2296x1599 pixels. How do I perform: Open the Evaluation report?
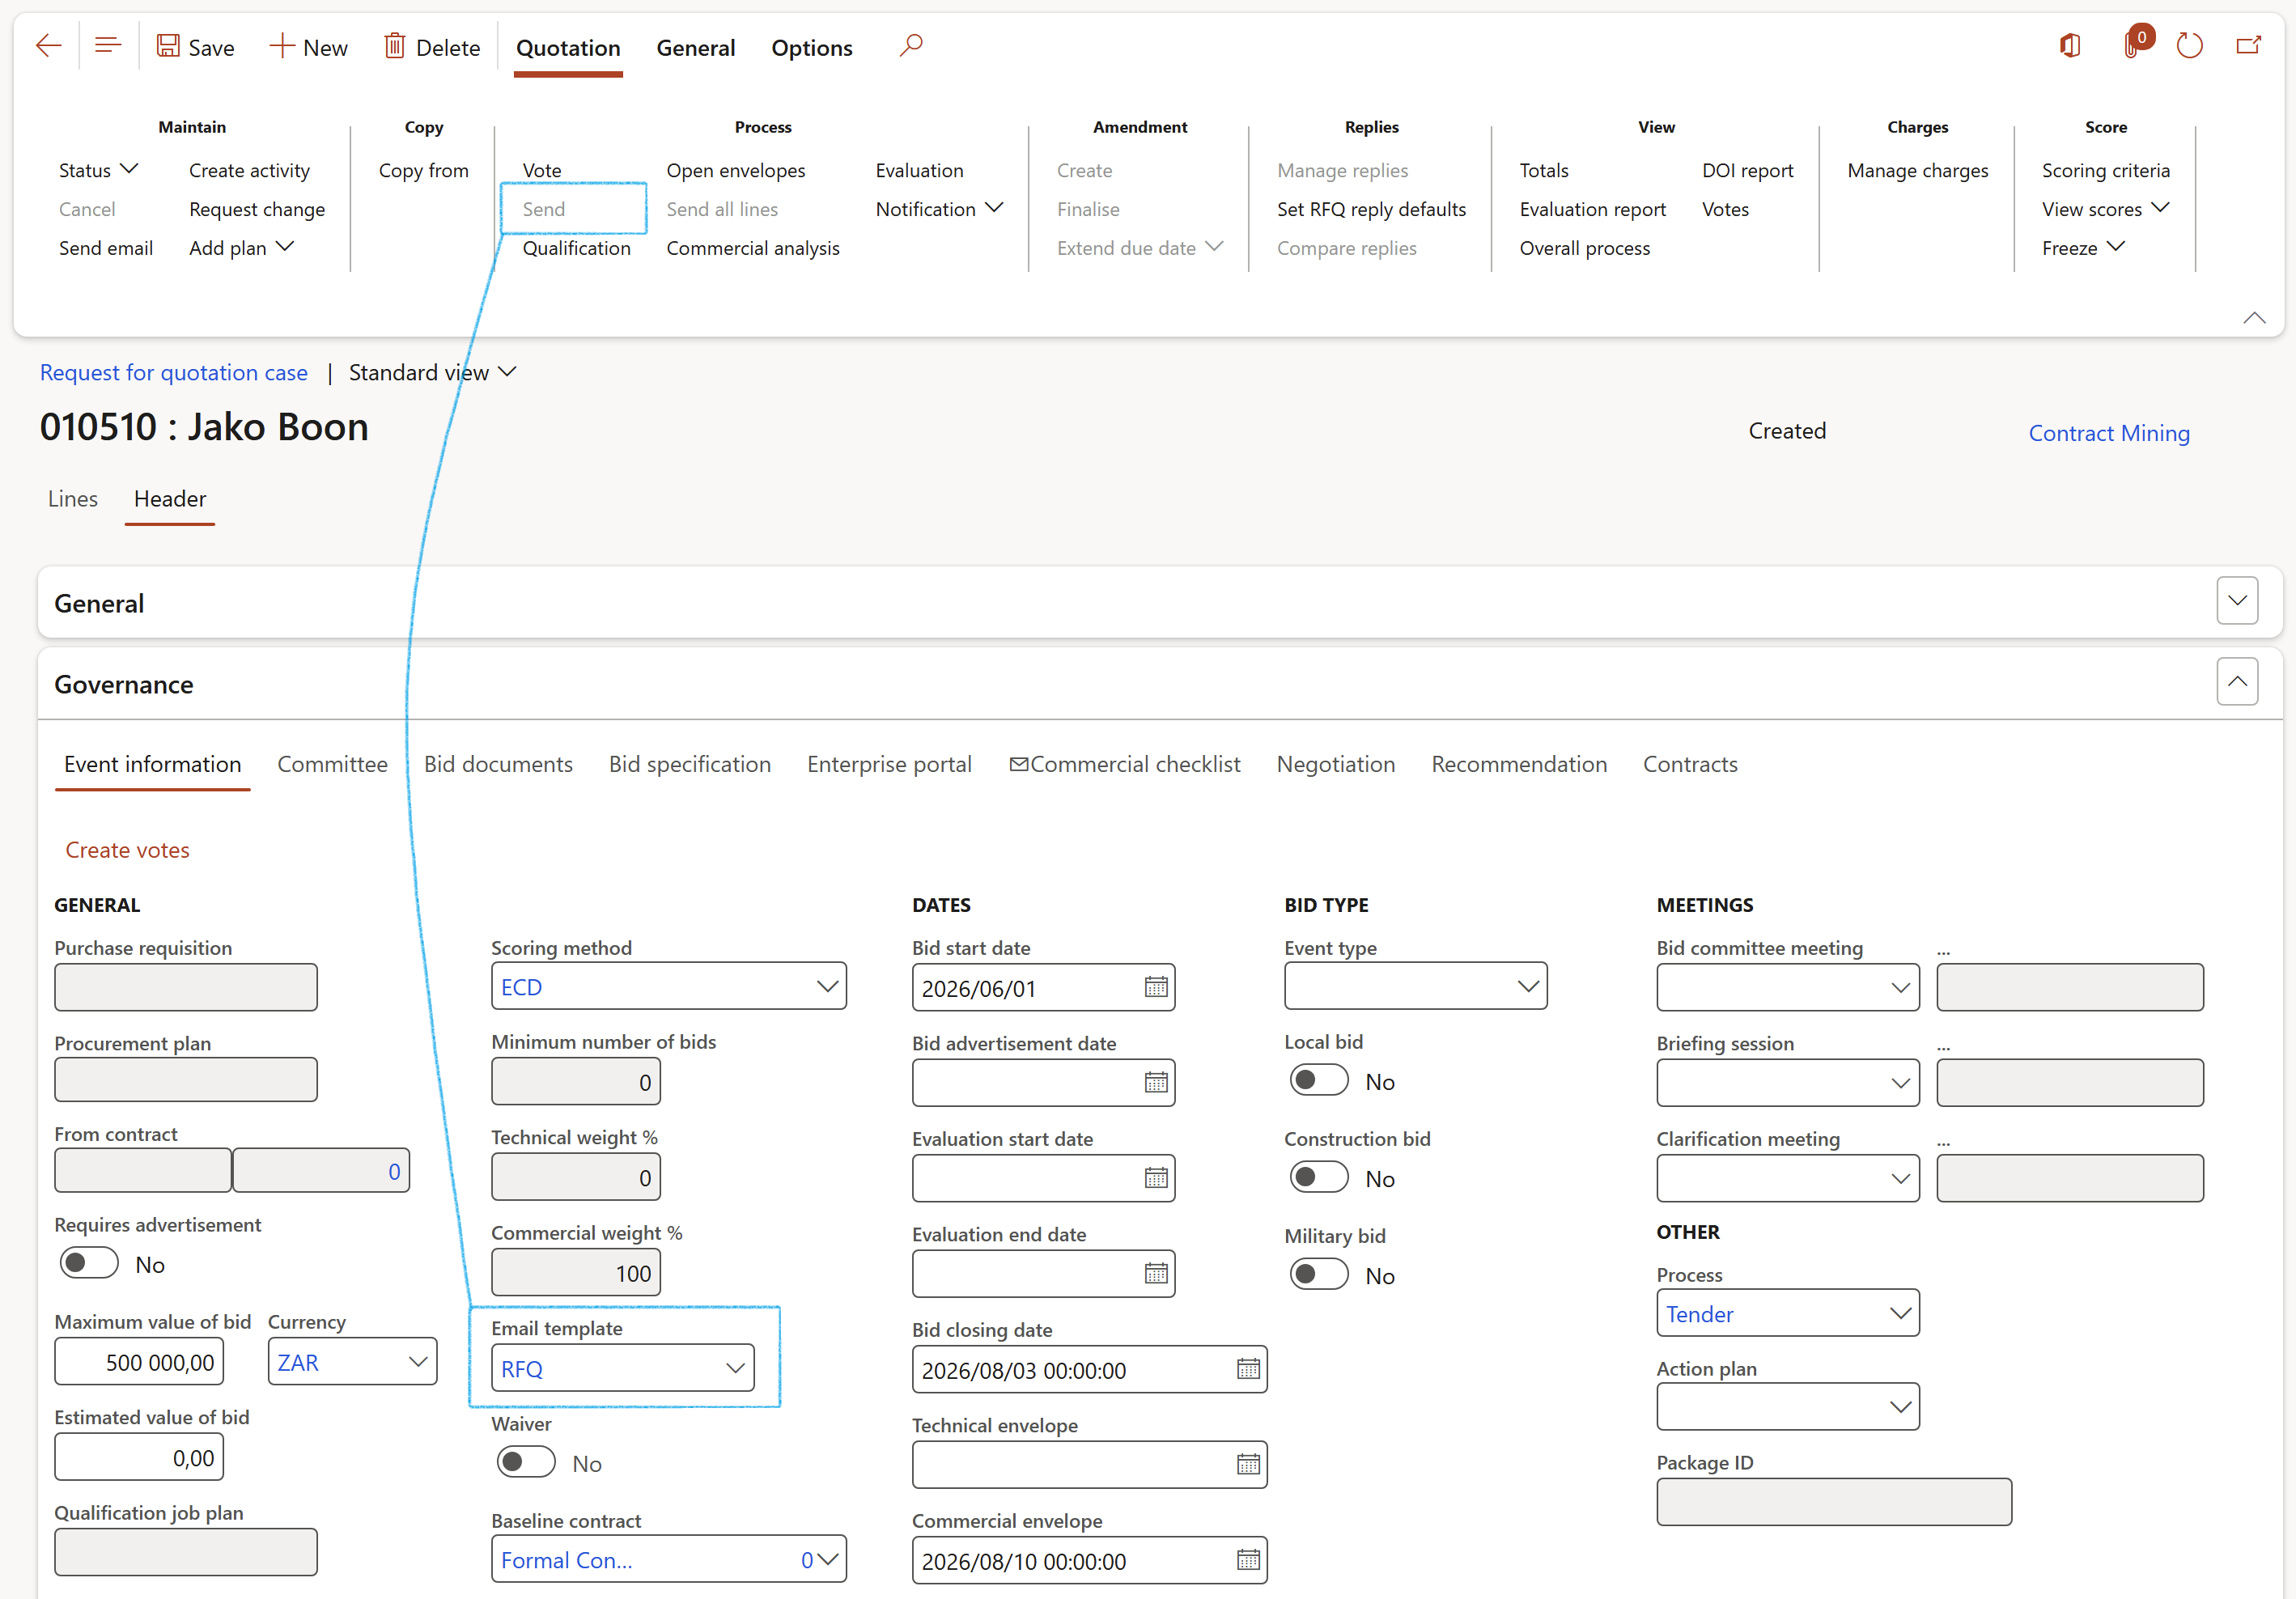[x=1592, y=209]
